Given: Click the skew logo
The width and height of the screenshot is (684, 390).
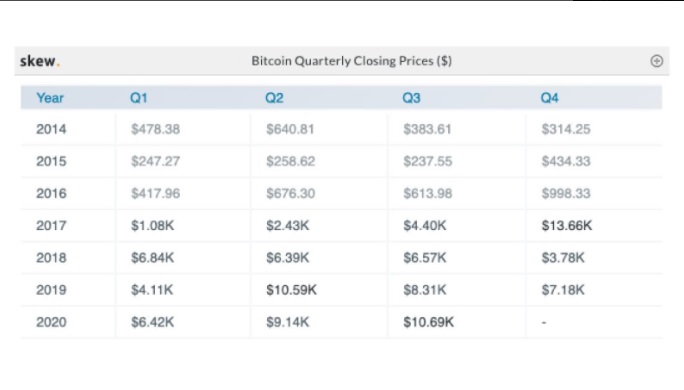Looking at the screenshot, I should [x=40, y=61].
